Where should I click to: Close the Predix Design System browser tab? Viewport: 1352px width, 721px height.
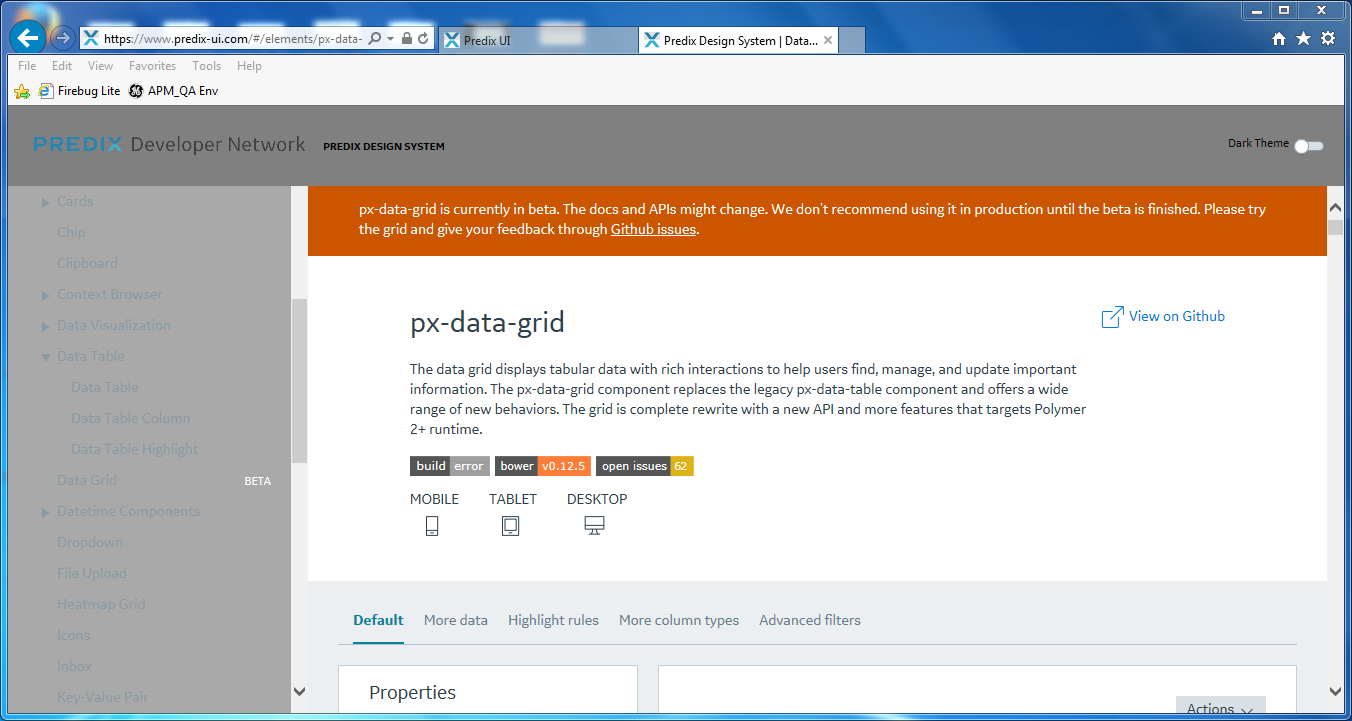click(x=828, y=41)
